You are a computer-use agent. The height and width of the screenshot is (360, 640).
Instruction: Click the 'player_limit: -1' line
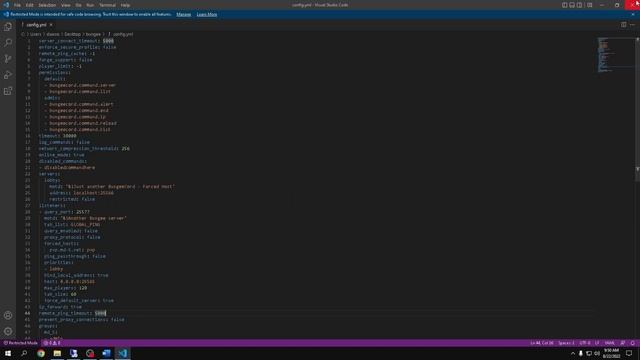[60, 66]
